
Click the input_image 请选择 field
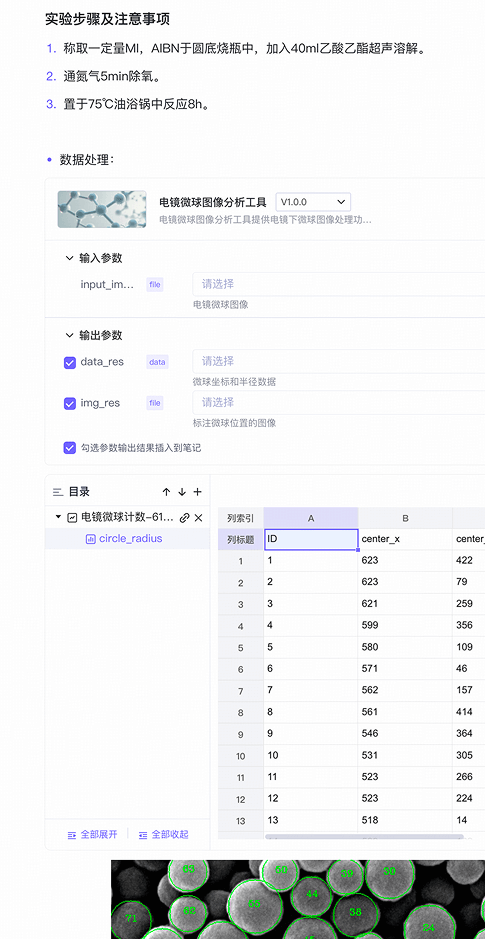[338, 284]
